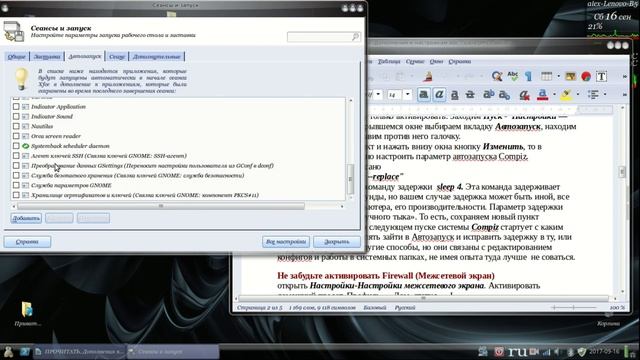Insert image via Writer's picture icon
This screenshot has width=640, height=360.
point(570,76)
